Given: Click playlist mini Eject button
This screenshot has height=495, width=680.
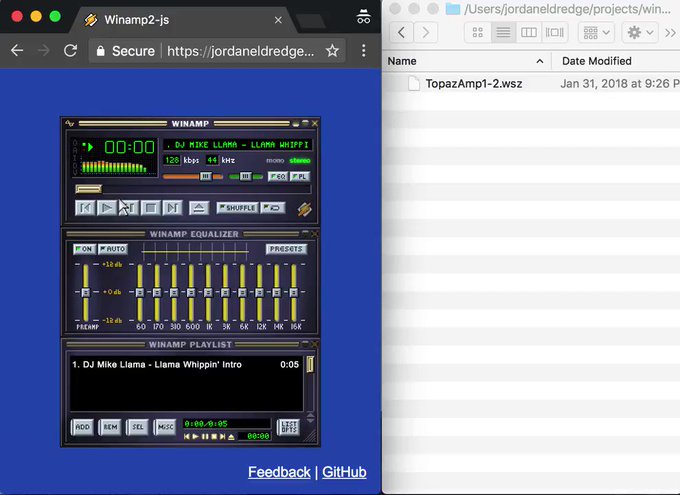Looking at the screenshot, I should tap(231, 436).
